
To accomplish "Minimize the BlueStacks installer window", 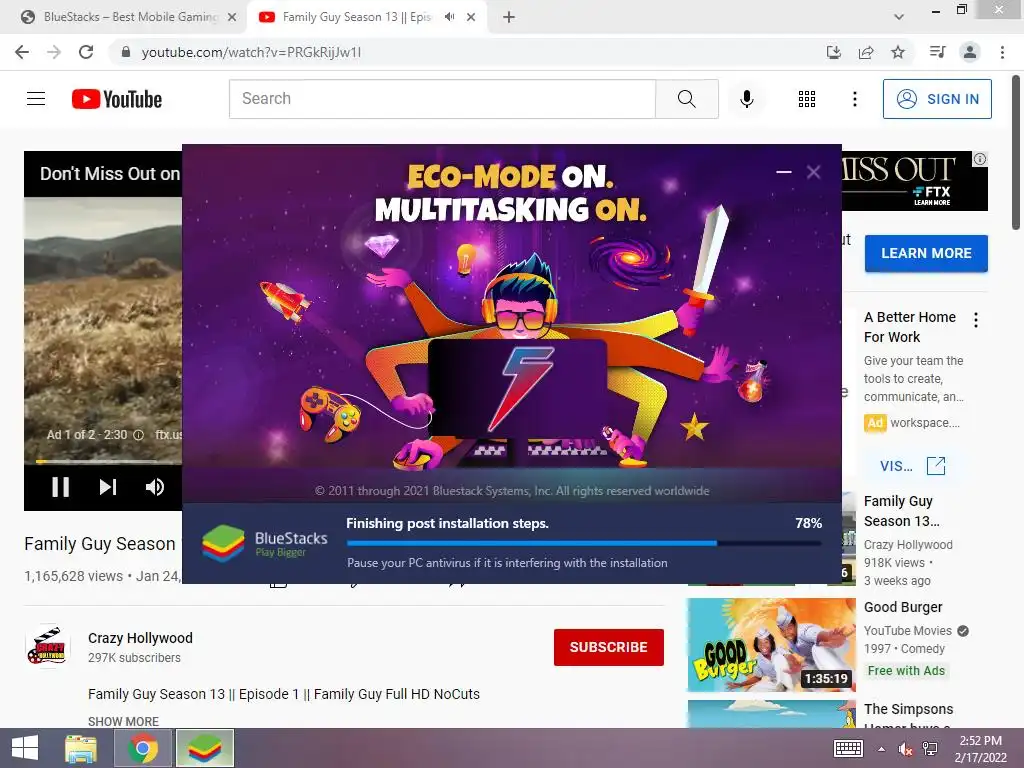I will (x=784, y=172).
